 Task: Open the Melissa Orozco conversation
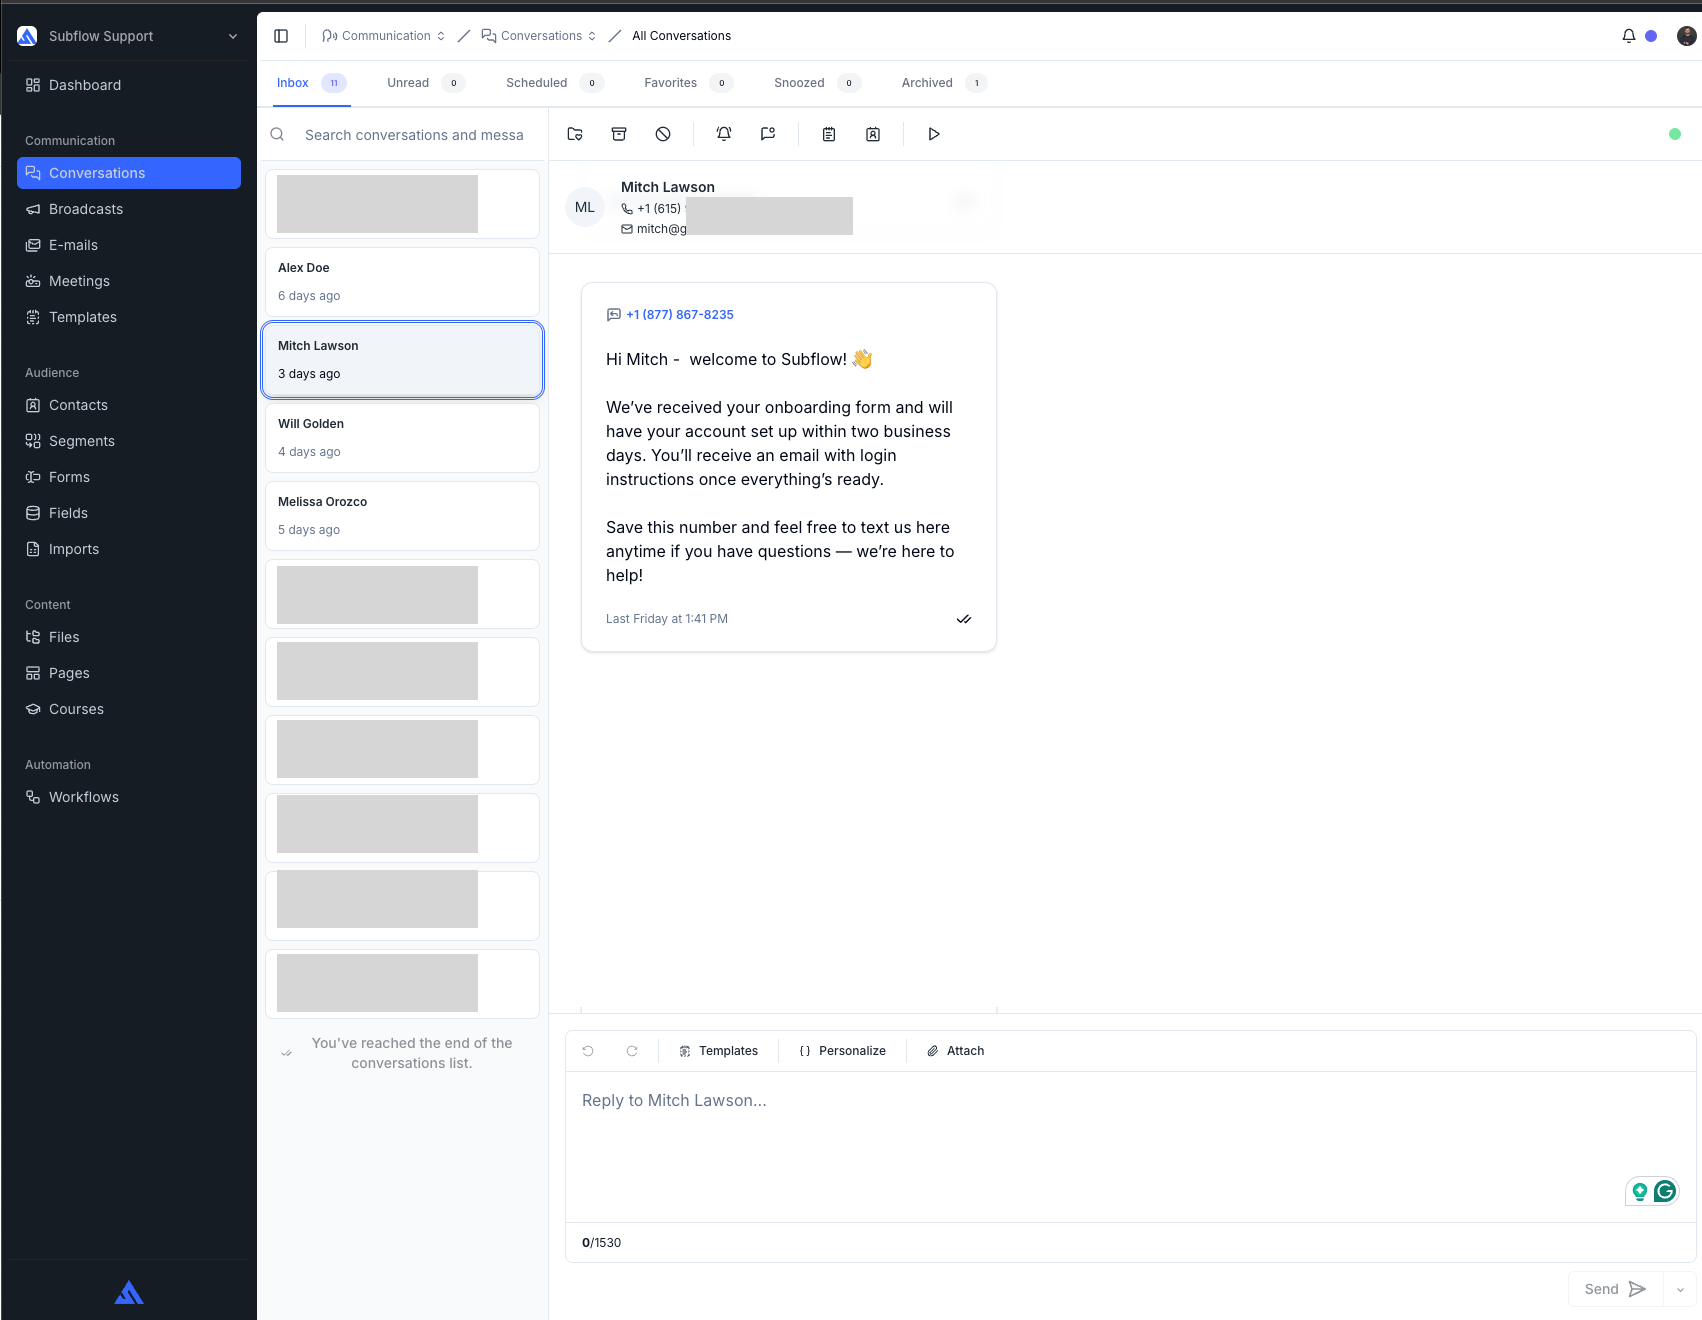click(x=402, y=516)
